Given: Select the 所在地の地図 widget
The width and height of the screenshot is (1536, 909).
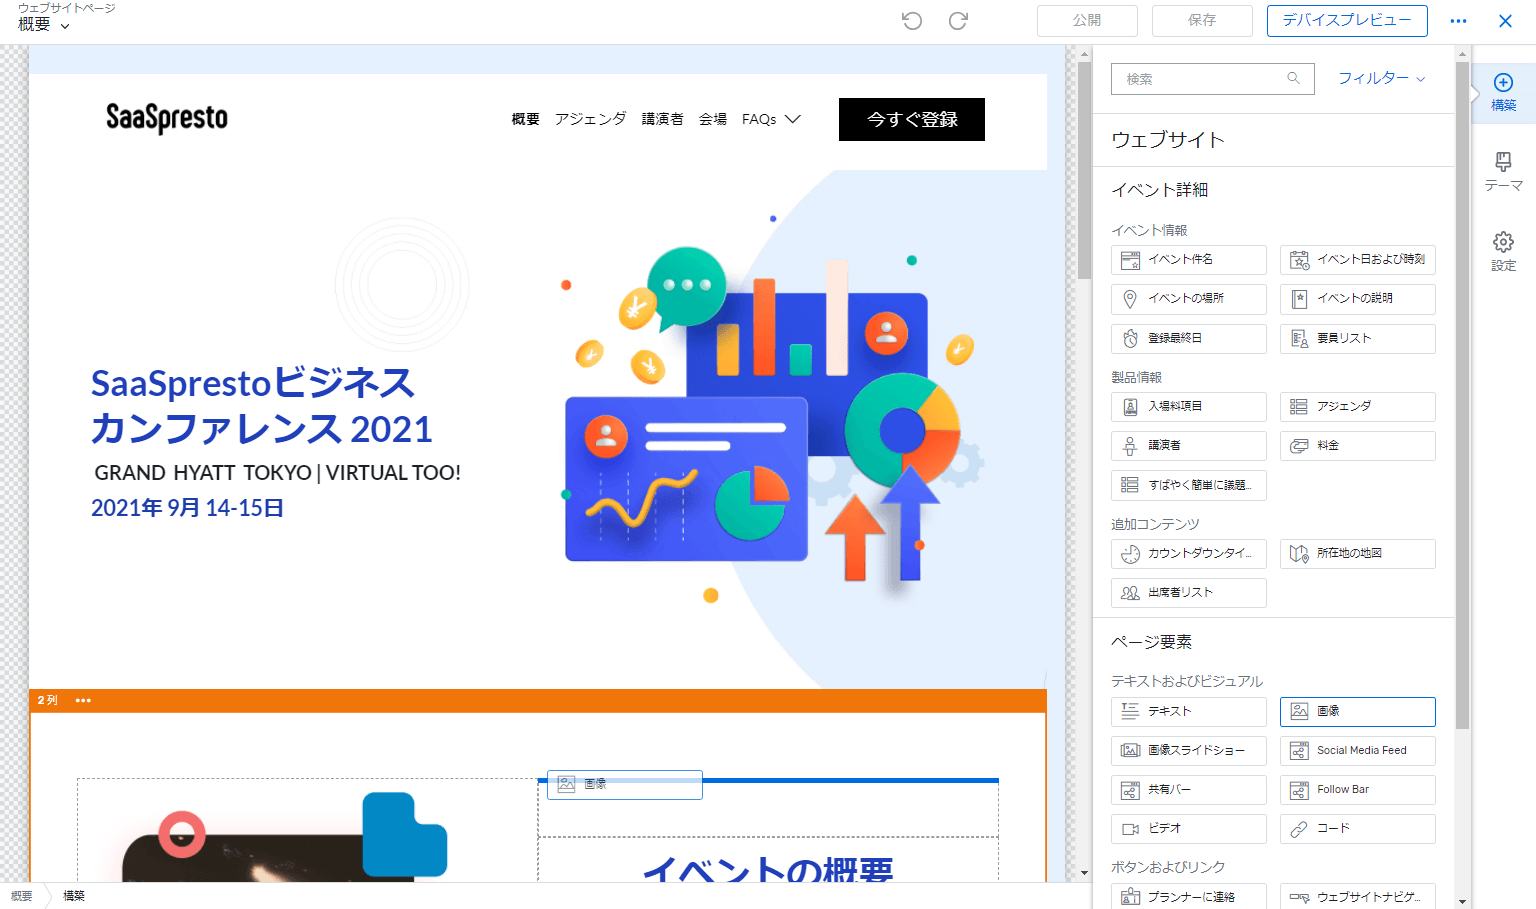Looking at the screenshot, I should (1358, 554).
